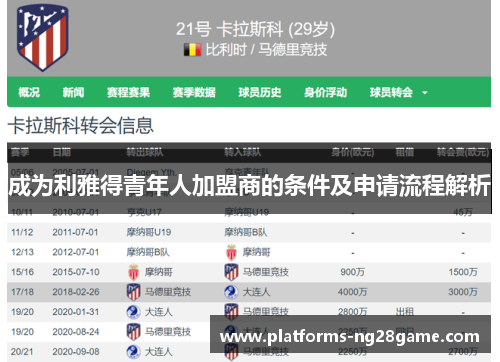Click the 4000万 market value
Viewport: 500px width, 362px height.
pyautogui.click(x=353, y=292)
